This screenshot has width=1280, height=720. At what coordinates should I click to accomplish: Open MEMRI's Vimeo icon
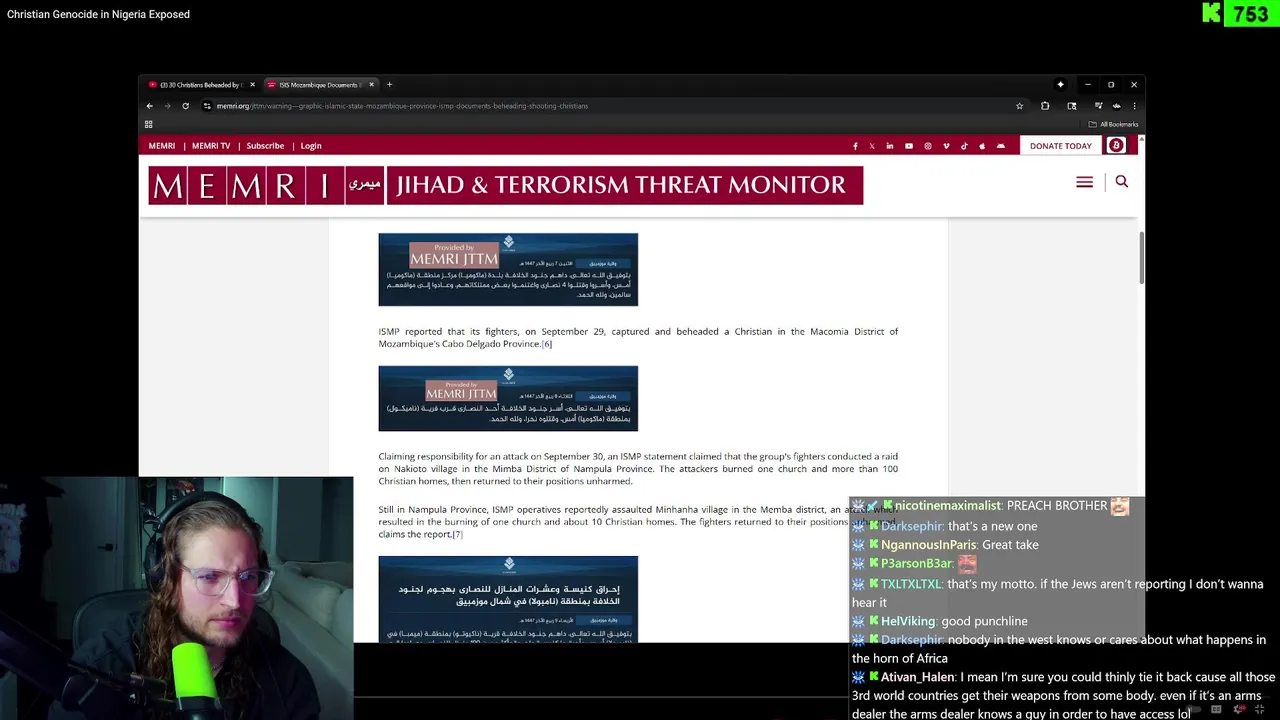pos(946,146)
